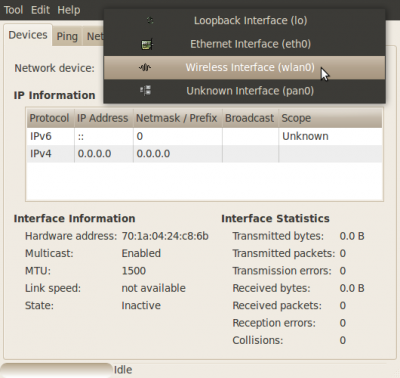
Task: Sort table by Protocol column header
Action: tap(50, 118)
